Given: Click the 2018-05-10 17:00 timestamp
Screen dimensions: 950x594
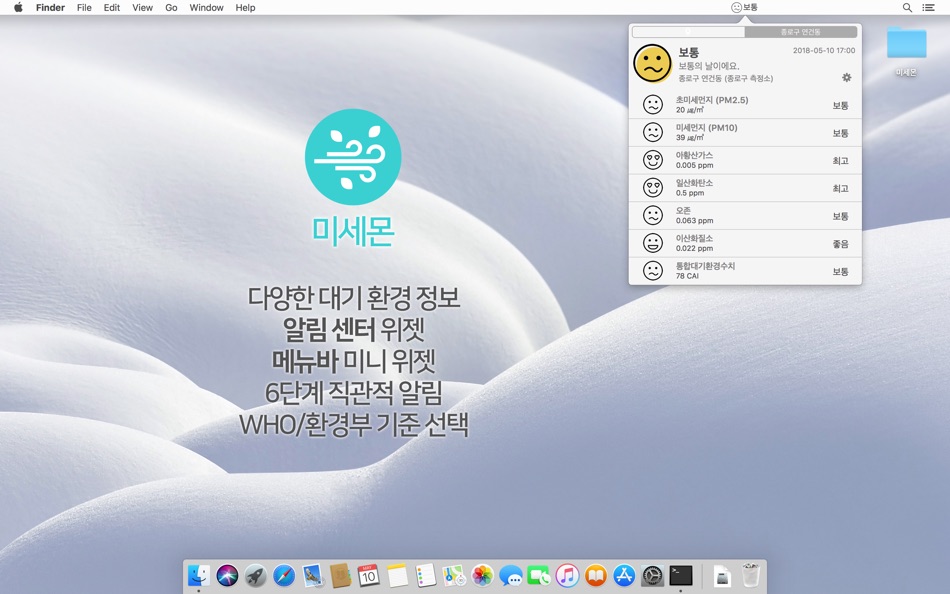Looking at the screenshot, I should click(x=824, y=50).
